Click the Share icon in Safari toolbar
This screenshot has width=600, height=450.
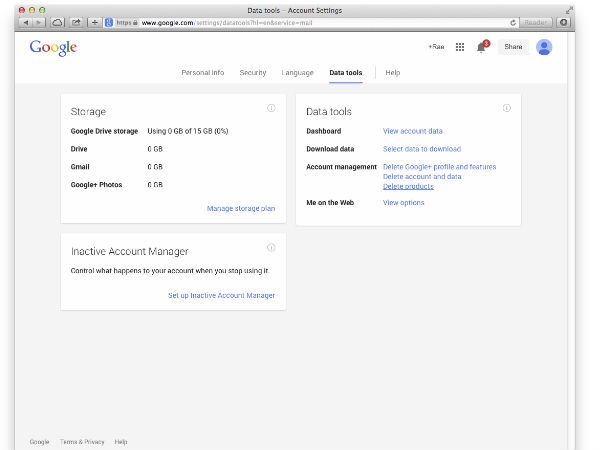click(77, 23)
